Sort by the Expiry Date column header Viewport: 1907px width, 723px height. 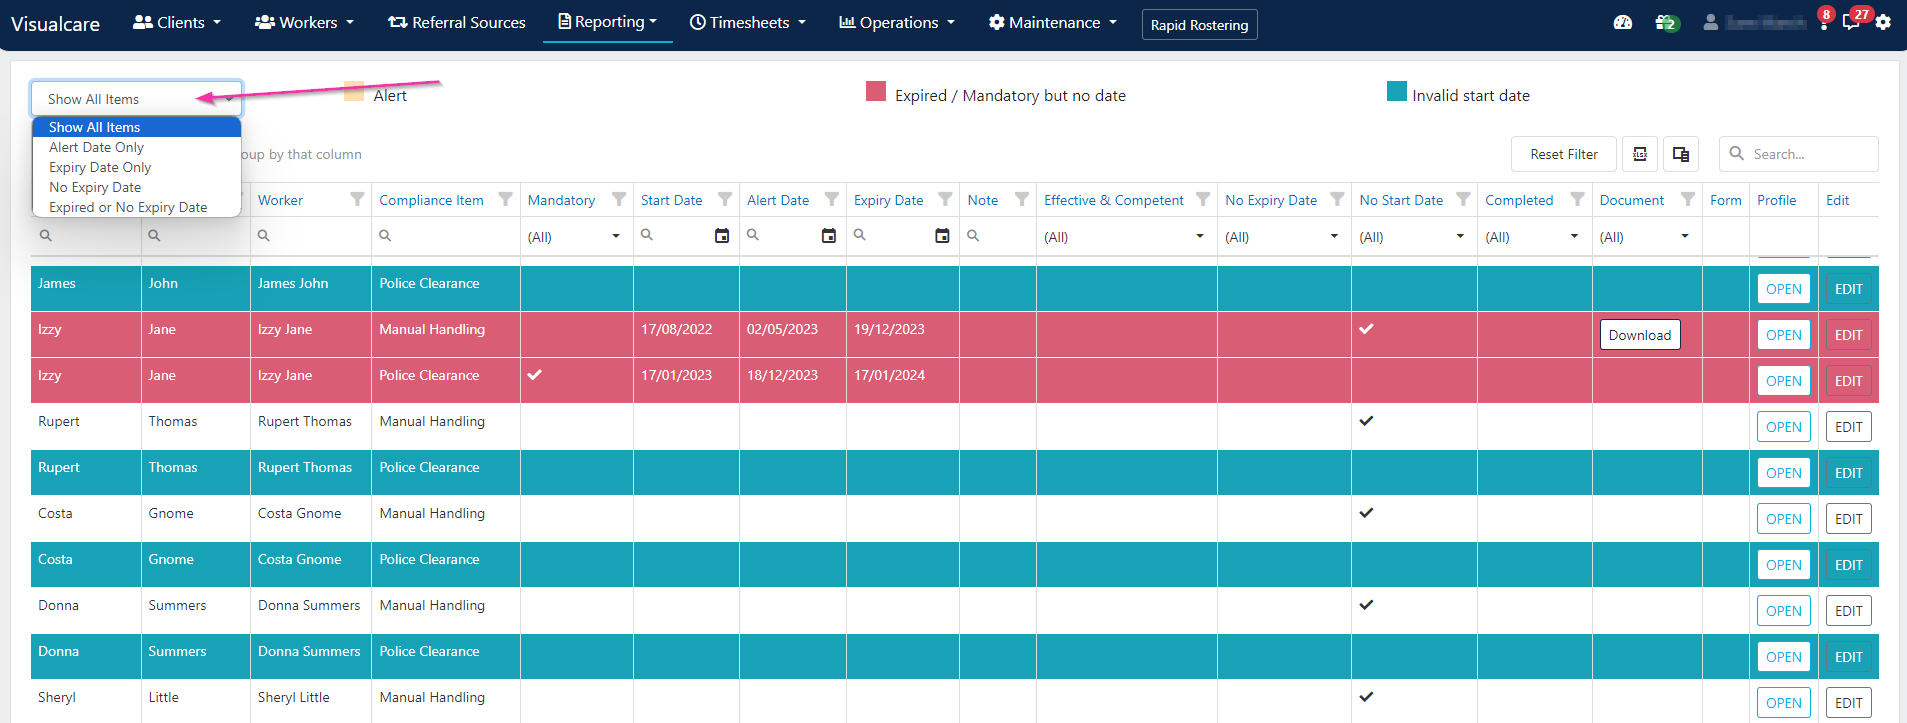coord(888,200)
